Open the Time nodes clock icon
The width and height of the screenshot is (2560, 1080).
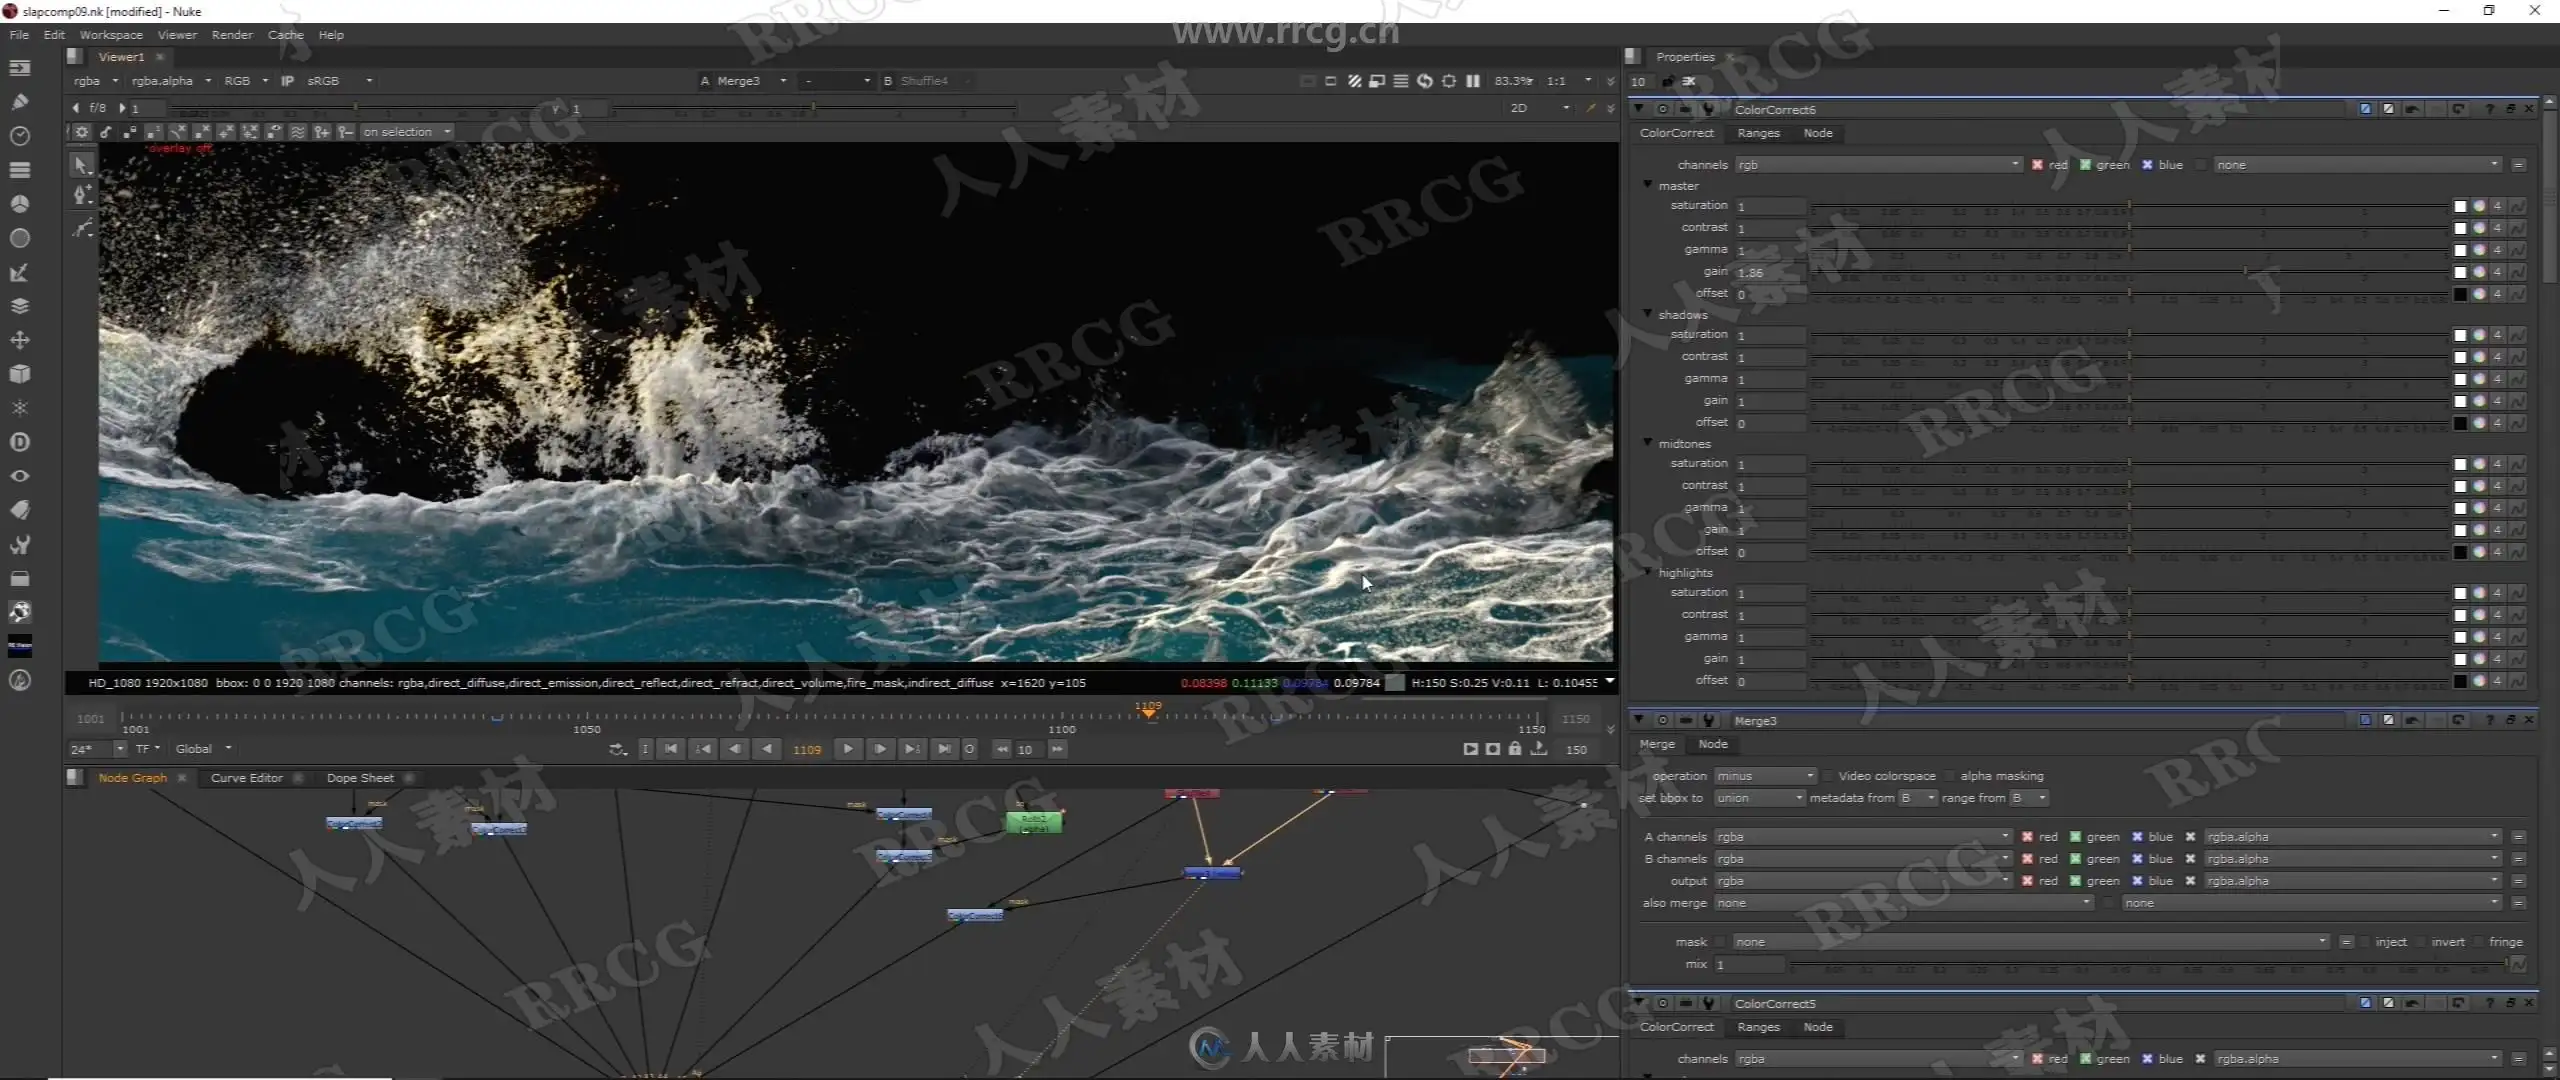(19, 135)
